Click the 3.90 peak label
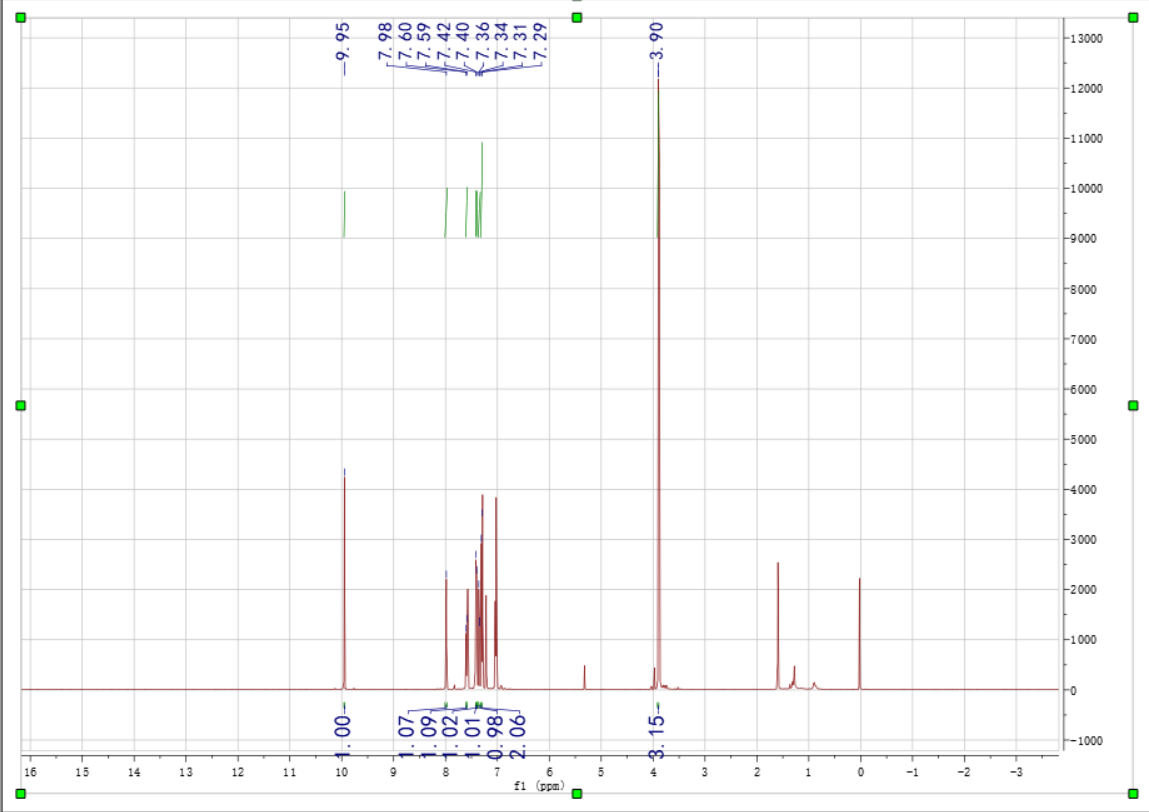Screen dimensions: 1149x812 click(657, 41)
